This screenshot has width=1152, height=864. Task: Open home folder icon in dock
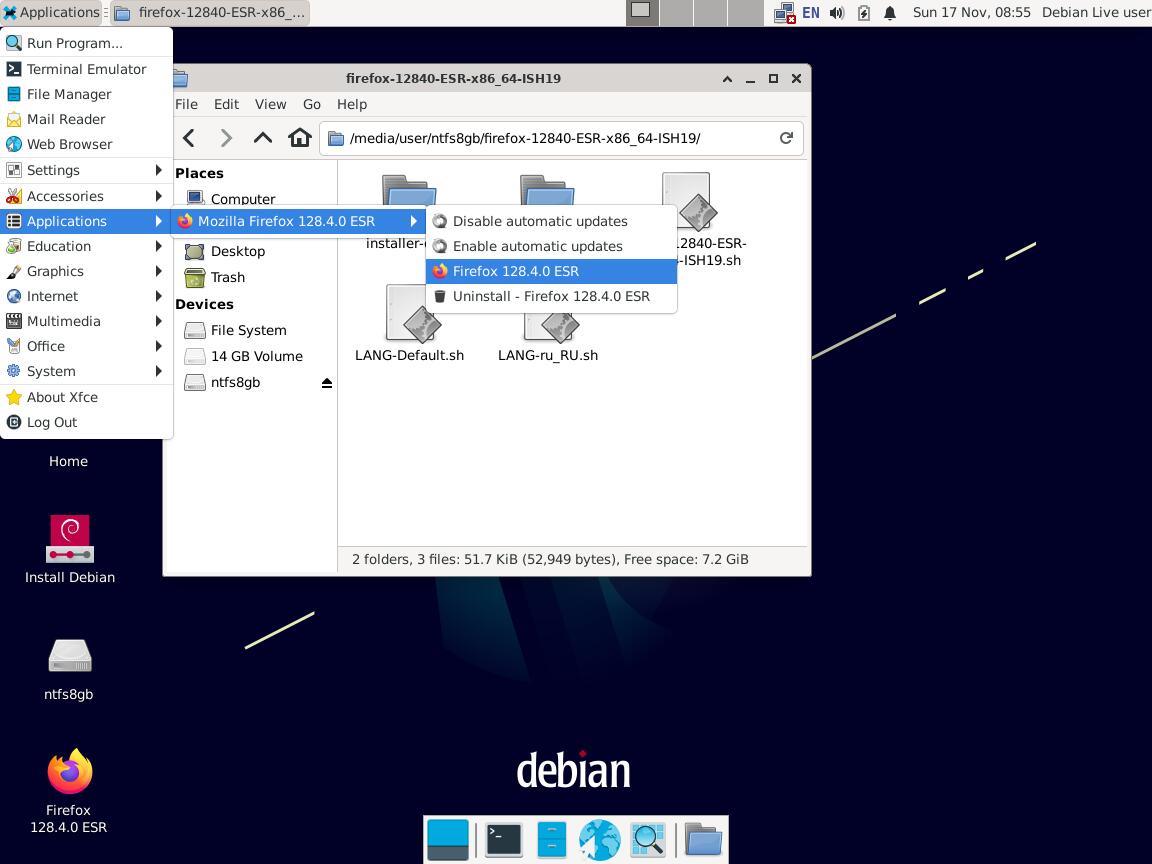[703, 839]
